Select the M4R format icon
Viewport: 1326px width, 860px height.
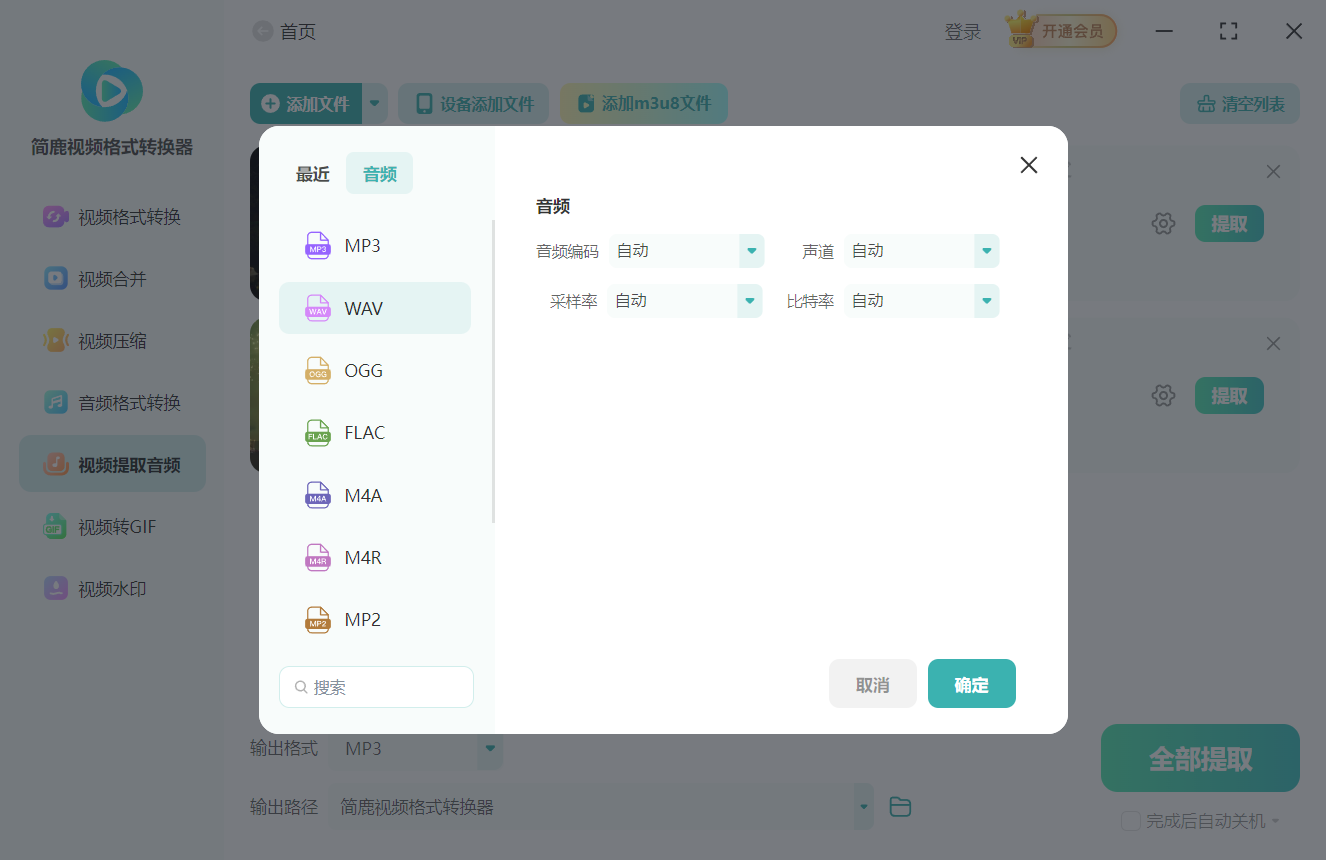318,558
